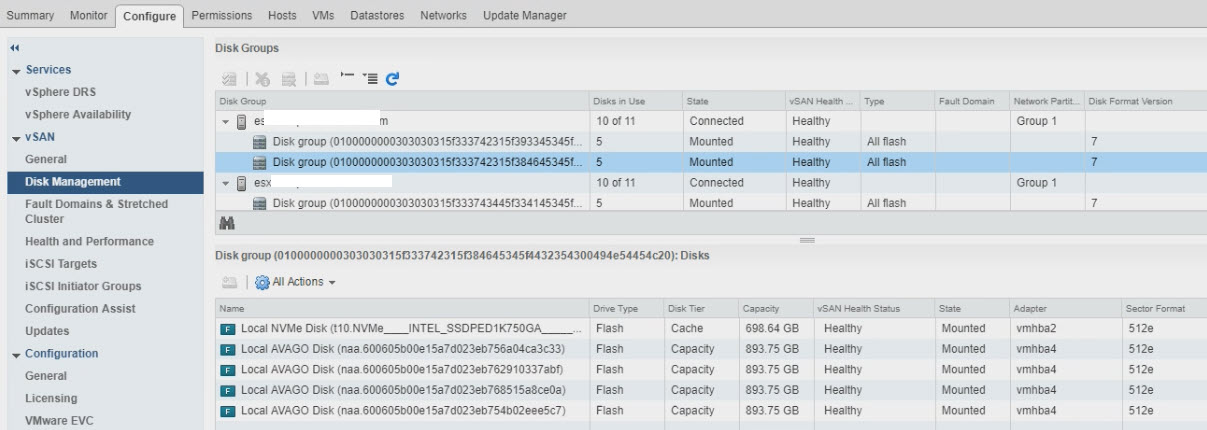This screenshot has width=1207, height=430.
Task: Switch to the Monitor tab
Action: 90,16
